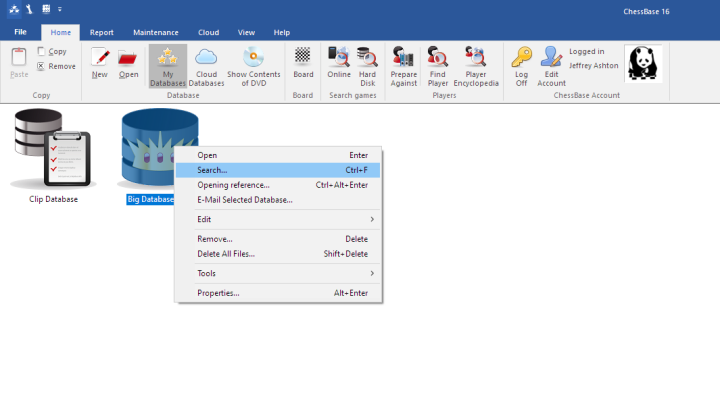
Task: Show Contents of DVD
Action: click(x=253, y=66)
